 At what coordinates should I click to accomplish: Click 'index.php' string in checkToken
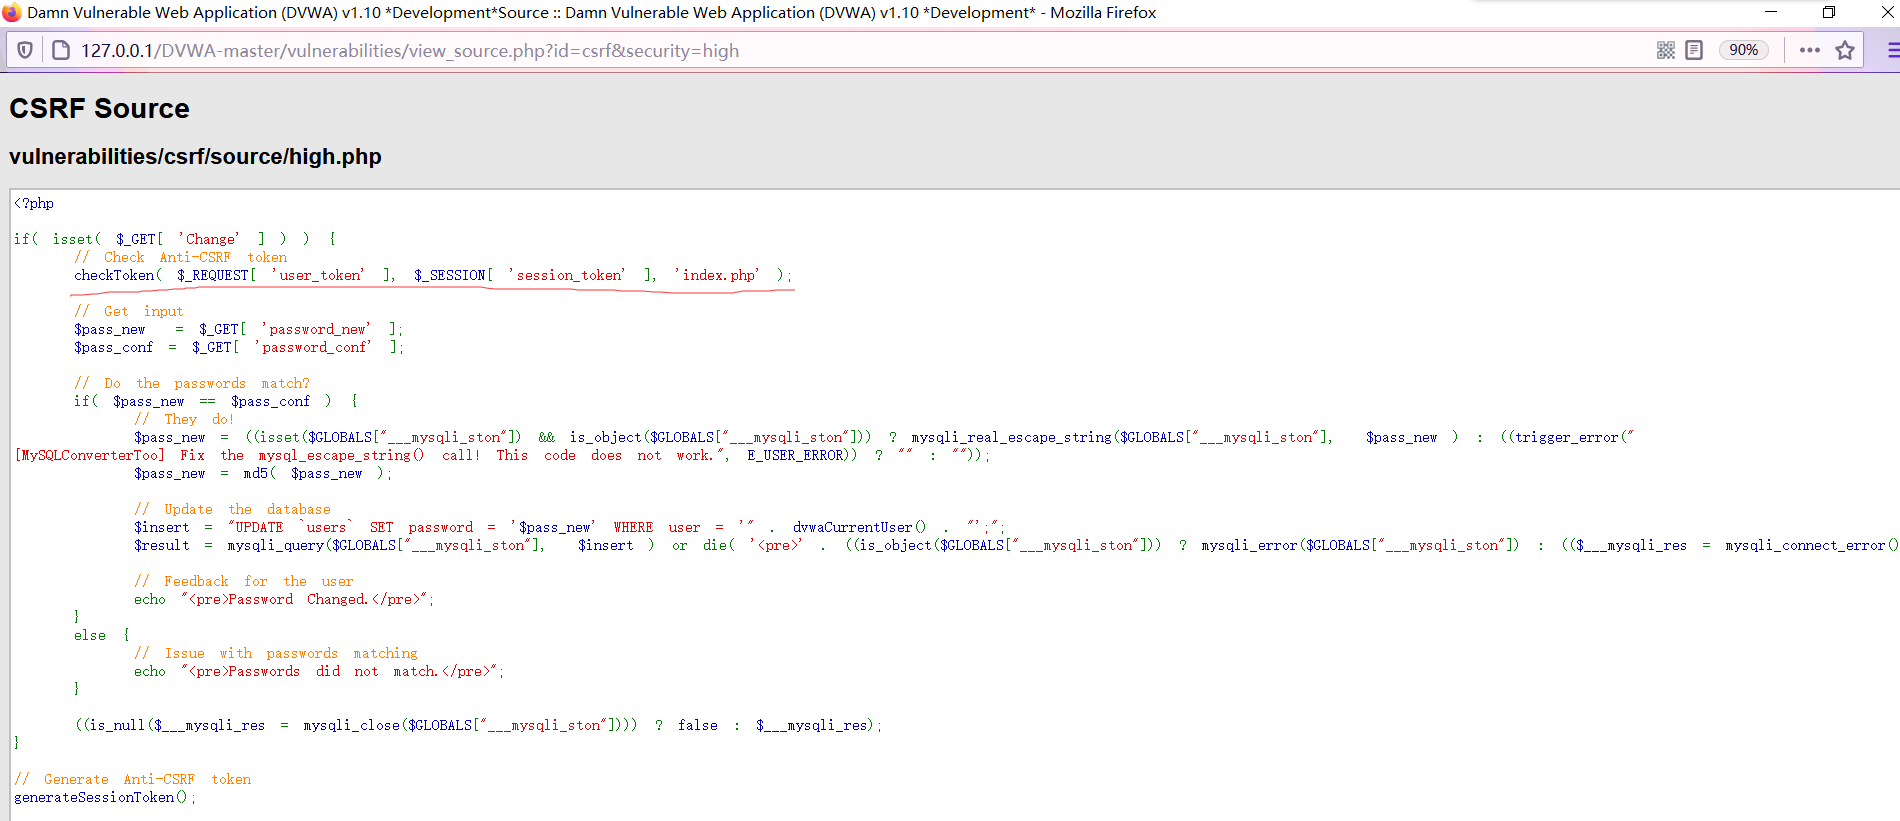coord(717,275)
